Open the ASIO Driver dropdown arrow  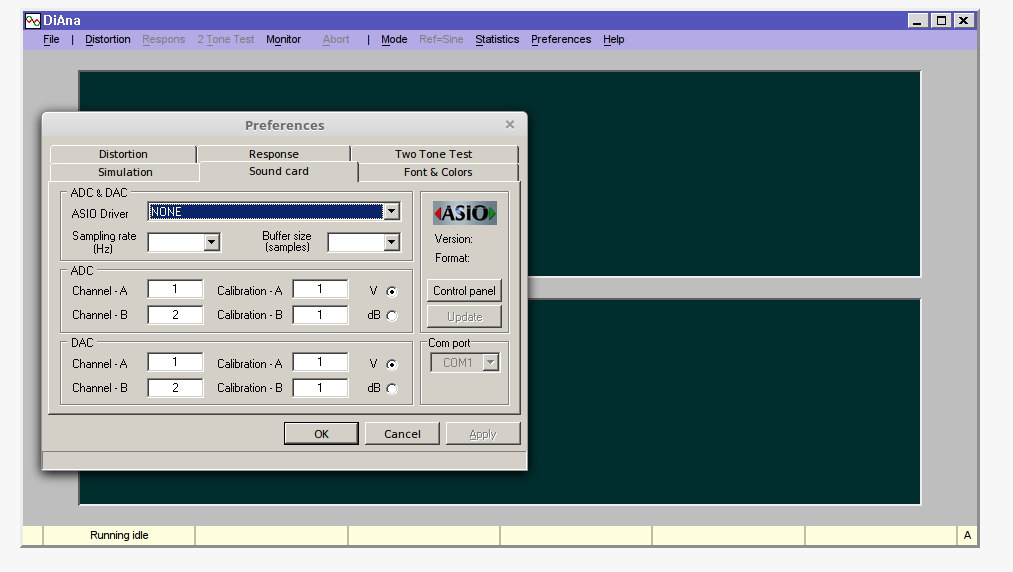[x=392, y=211]
